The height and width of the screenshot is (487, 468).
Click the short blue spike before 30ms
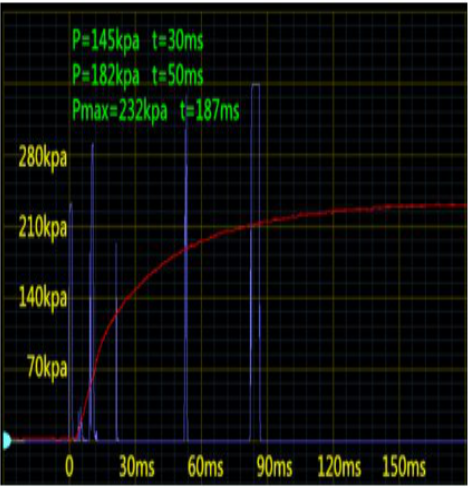(x=116, y=342)
